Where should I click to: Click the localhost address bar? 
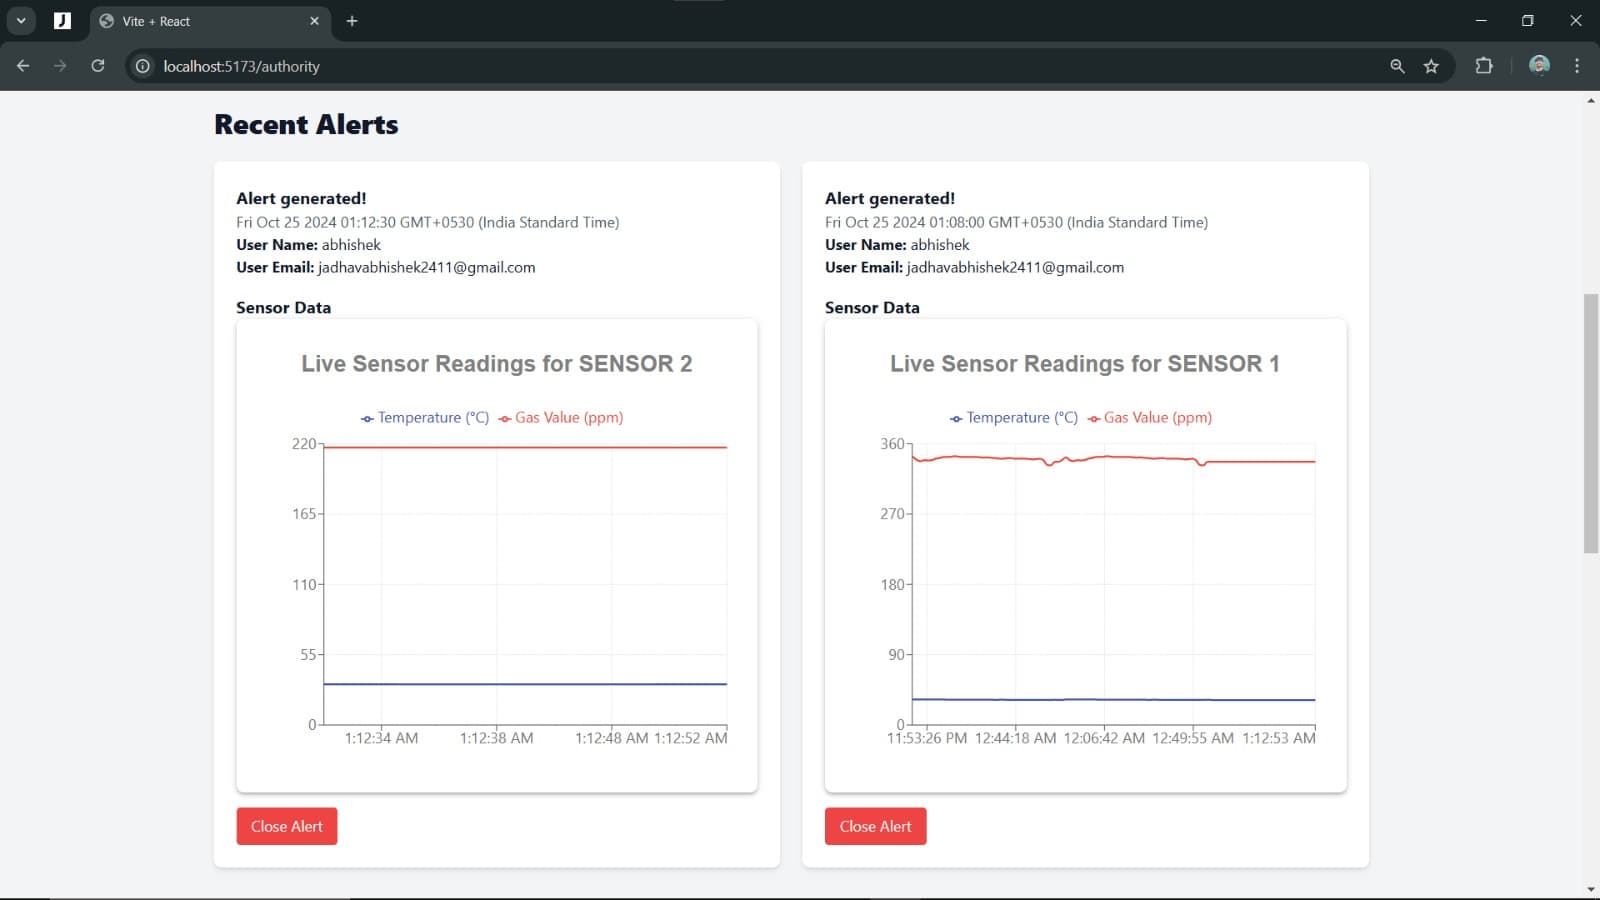(x=700, y=66)
